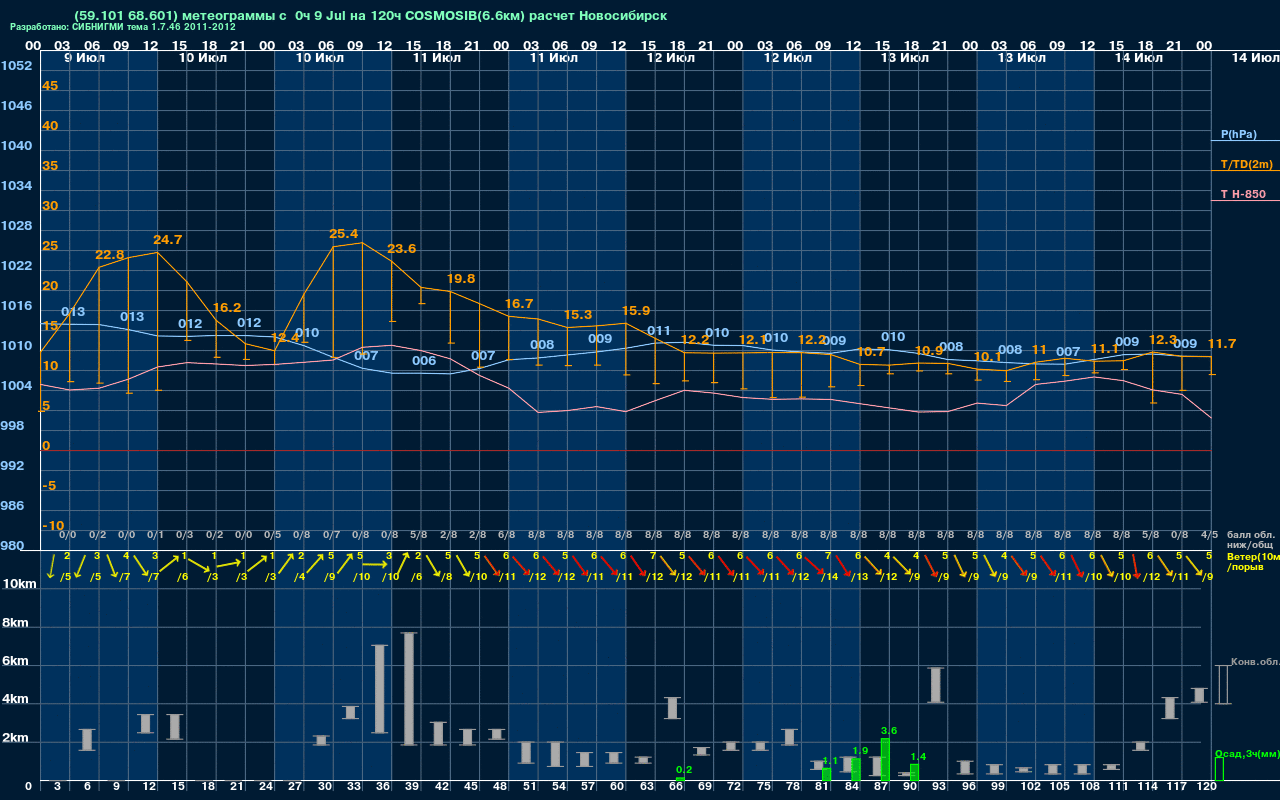
Task: Click the 15.3 temperature label
Action: (x=578, y=315)
